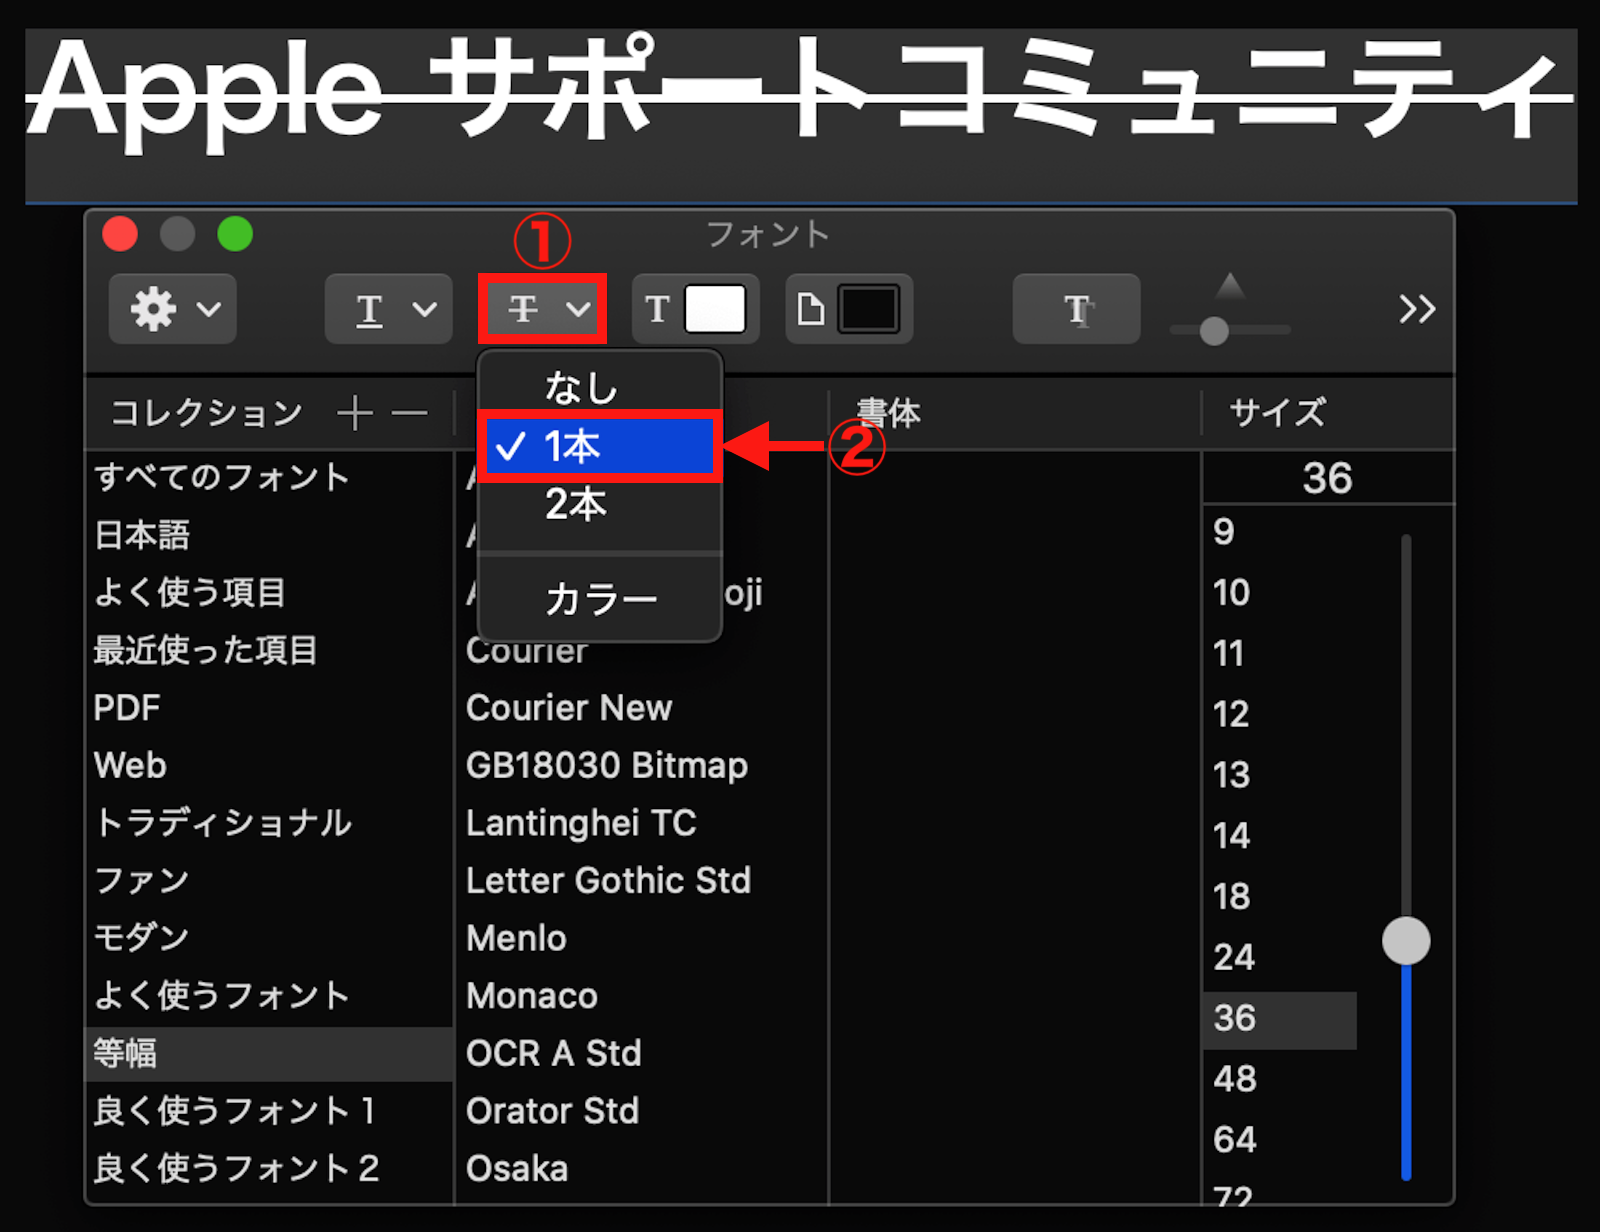Screen dimensions: 1600x1232
Task: Select the すべてのフォント collection
Action: 270,477
